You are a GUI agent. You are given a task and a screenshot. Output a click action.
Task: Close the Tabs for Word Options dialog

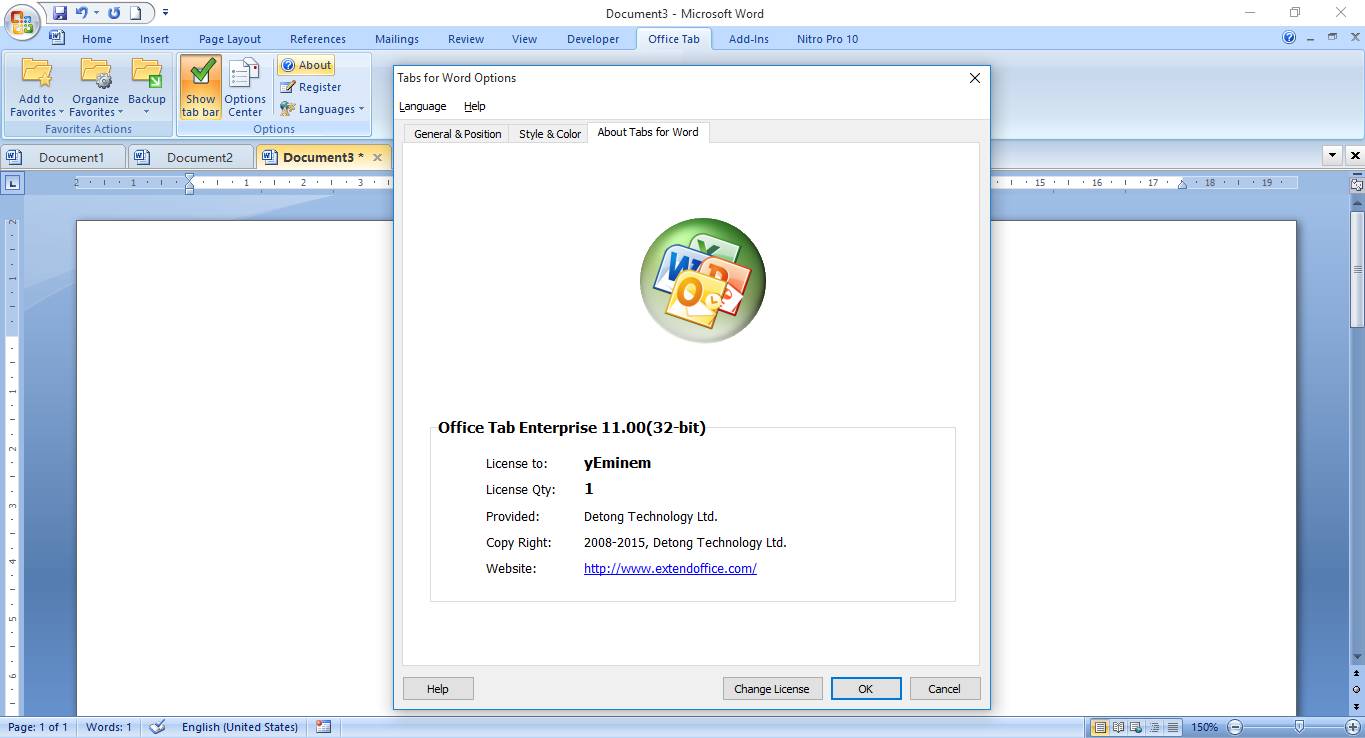point(975,78)
